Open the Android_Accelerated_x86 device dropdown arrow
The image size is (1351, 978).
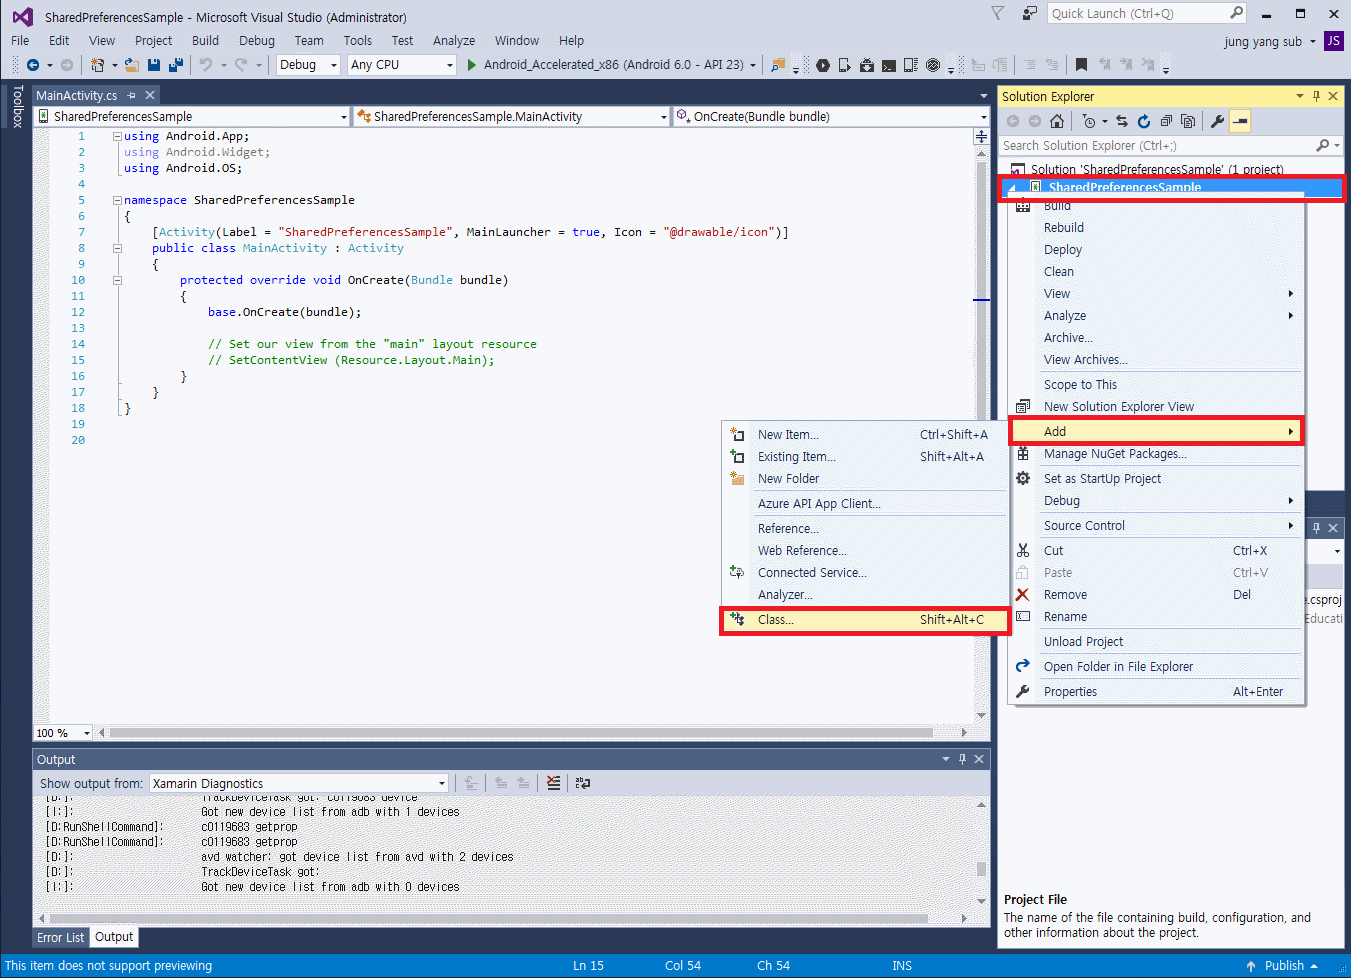753,65
